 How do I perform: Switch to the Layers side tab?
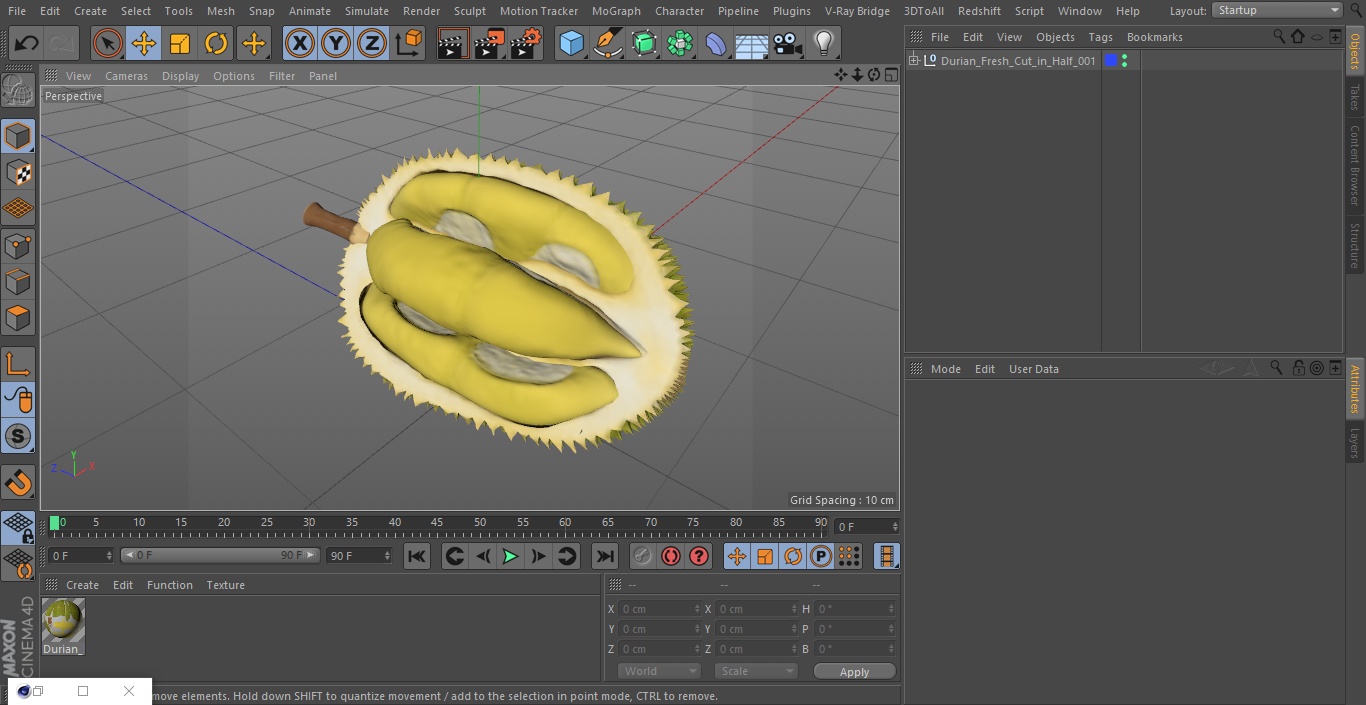tap(1355, 442)
